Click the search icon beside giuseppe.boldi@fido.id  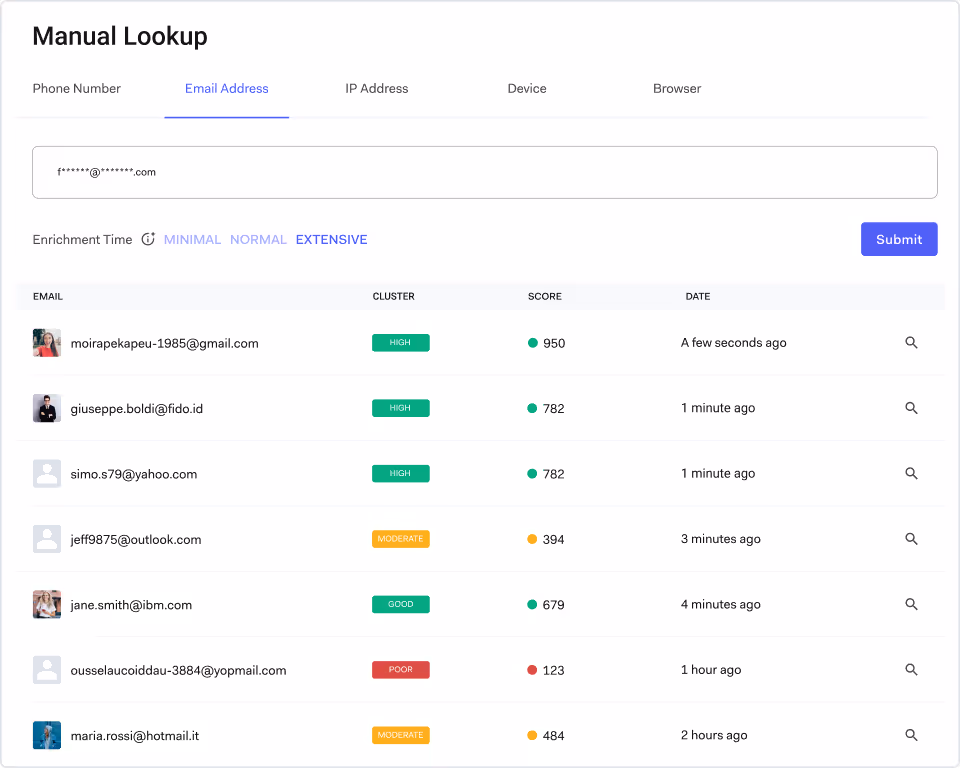(x=911, y=408)
